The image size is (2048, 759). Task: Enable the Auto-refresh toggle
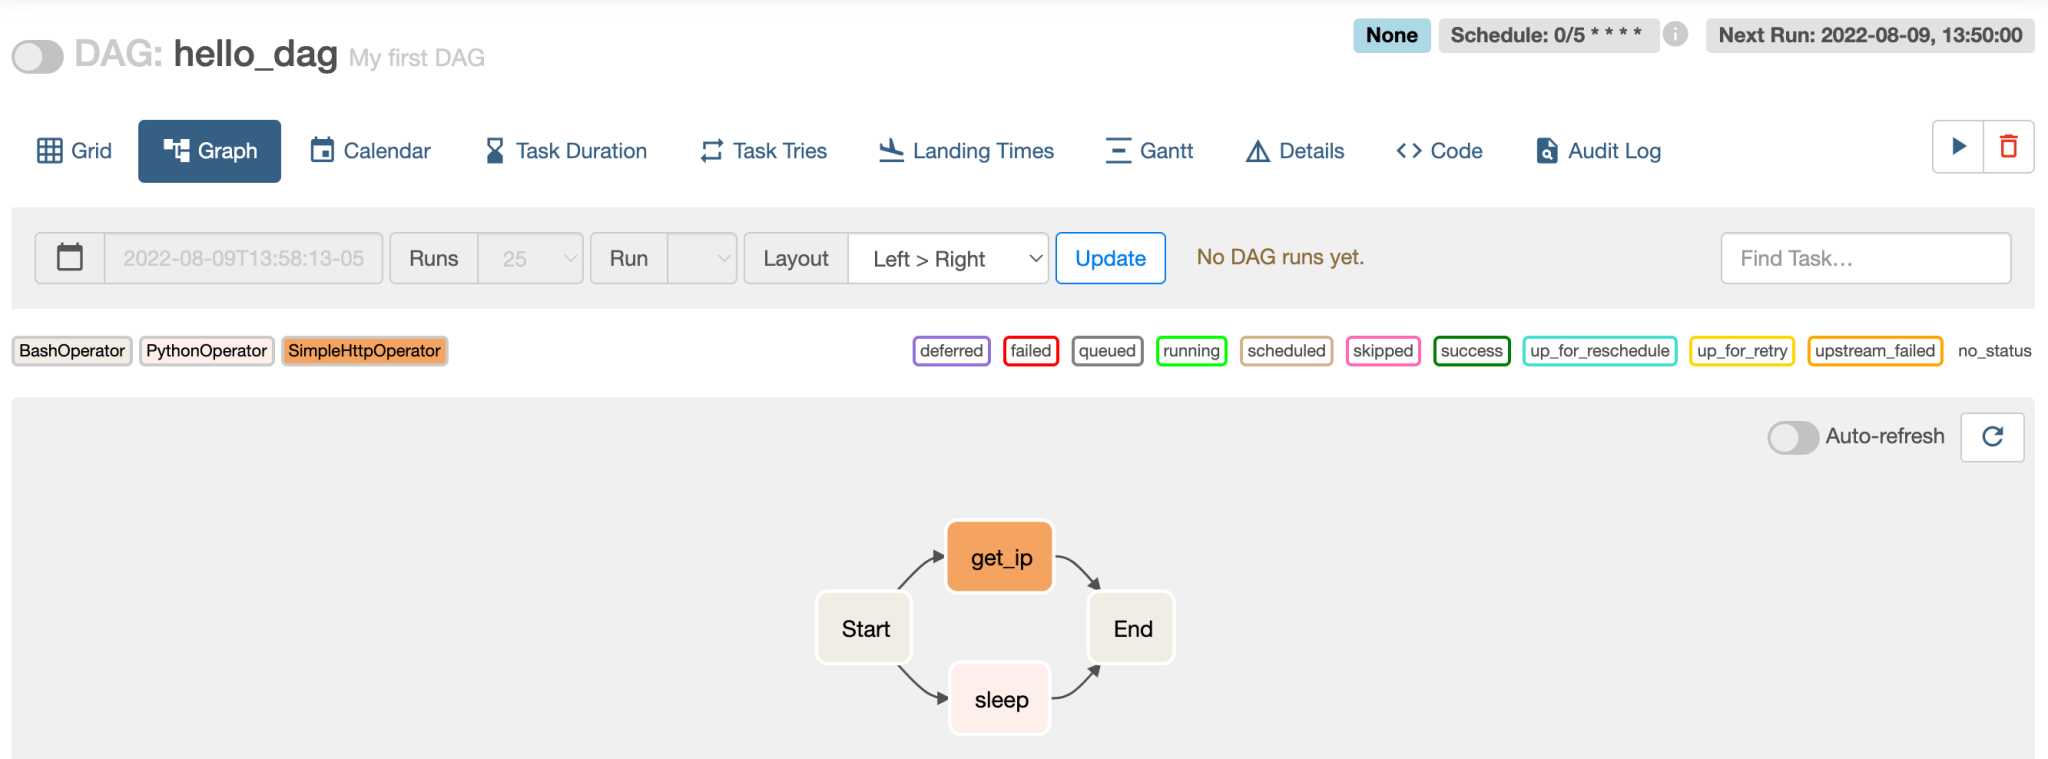(1792, 437)
